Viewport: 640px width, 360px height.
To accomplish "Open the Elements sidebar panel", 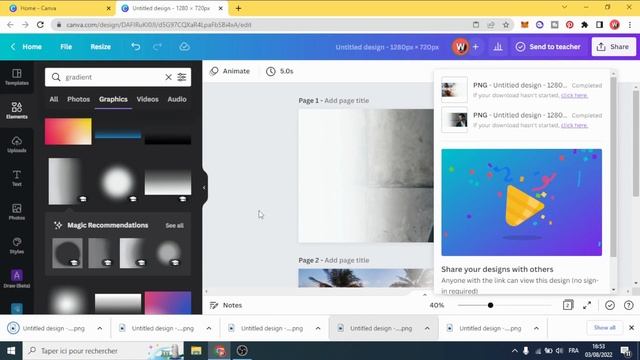I will tap(17, 110).
